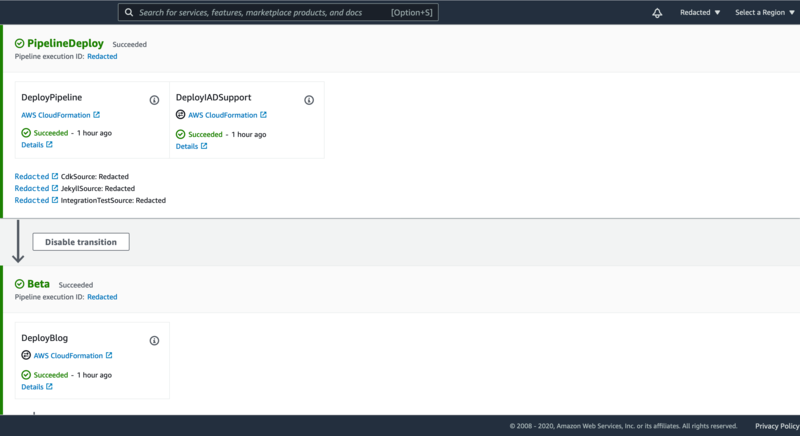This screenshot has height=436, width=800.
Task: Click external icon beside JekyllSource link
Action: 55,188
